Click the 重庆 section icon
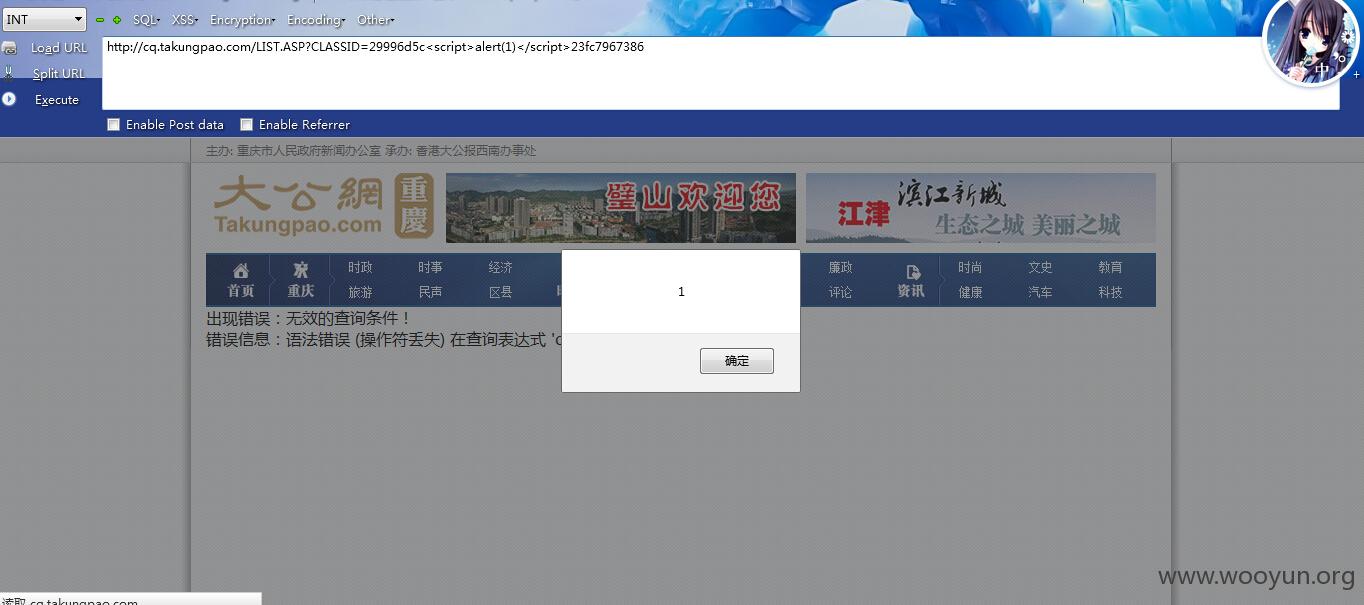Screen dimensions: 1364x605 click(x=301, y=271)
